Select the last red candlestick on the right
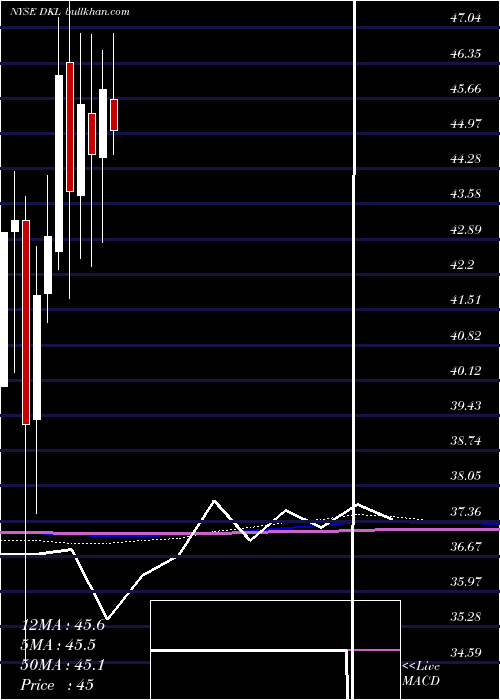The width and height of the screenshot is (500, 700). coord(114,115)
